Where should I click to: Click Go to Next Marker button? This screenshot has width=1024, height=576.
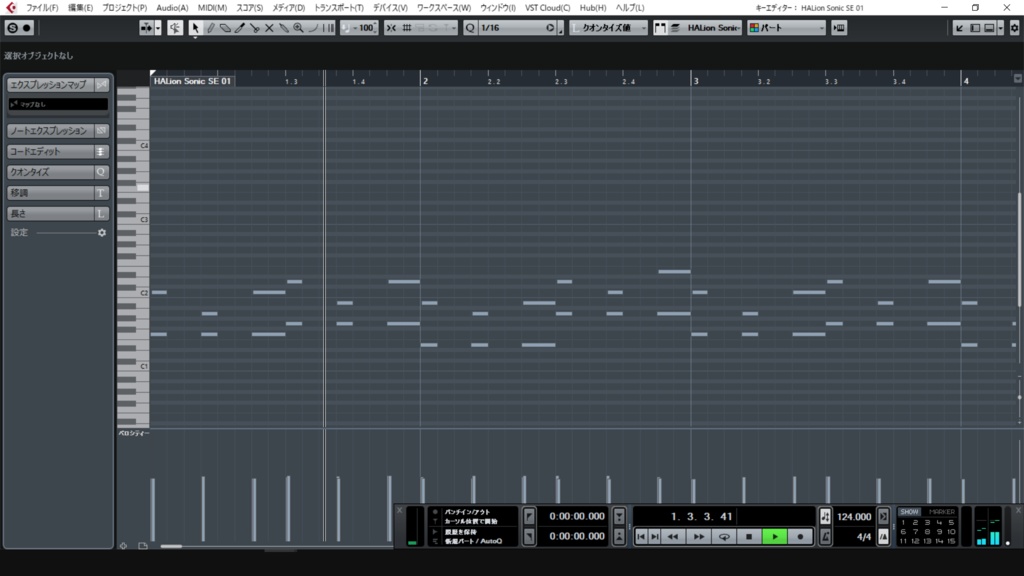pyautogui.click(x=654, y=537)
